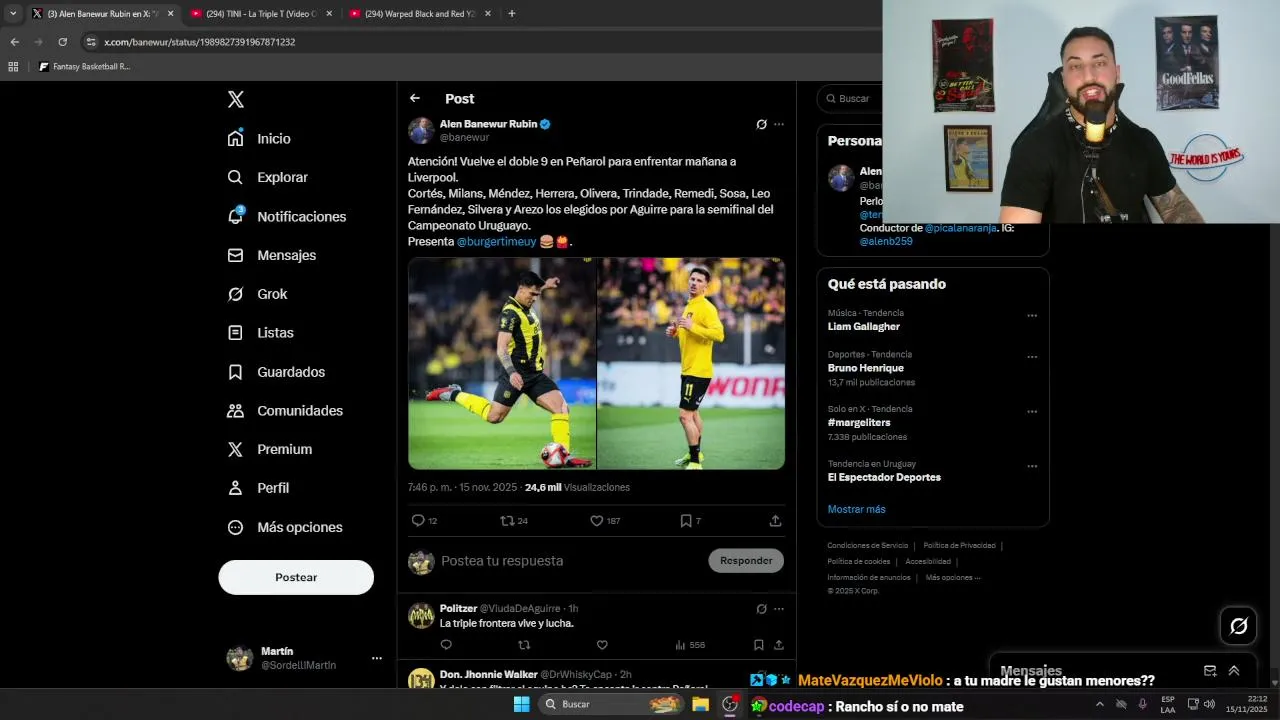Repost Politzer's comment

click(524, 645)
